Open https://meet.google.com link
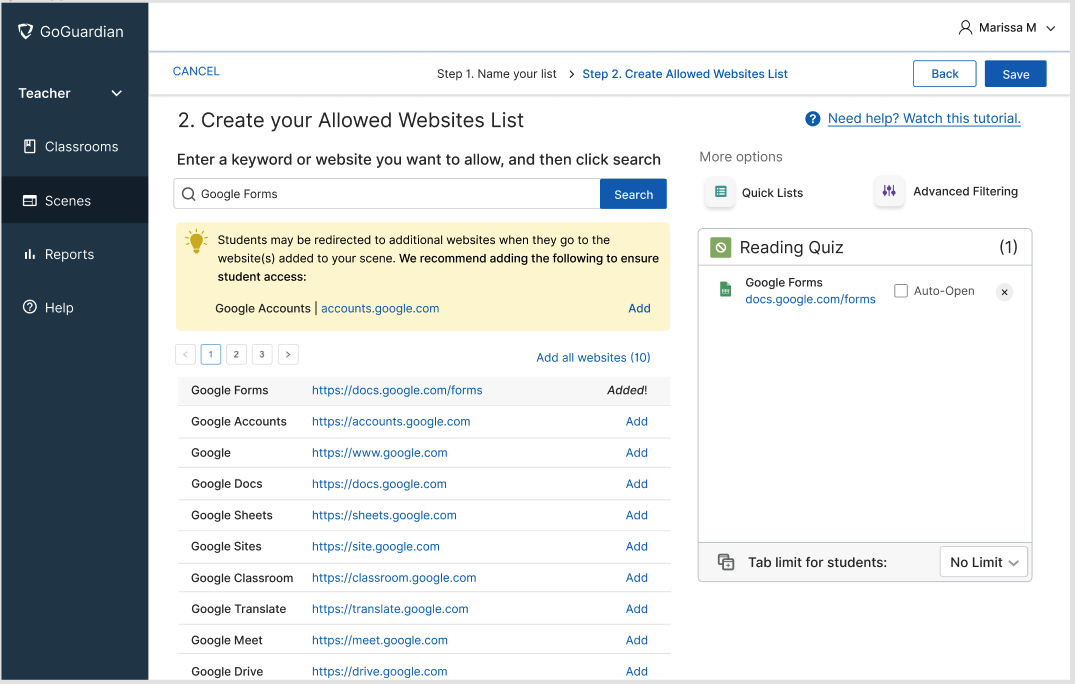This screenshot has width=1075, height=684. click(x=379, y=640)
